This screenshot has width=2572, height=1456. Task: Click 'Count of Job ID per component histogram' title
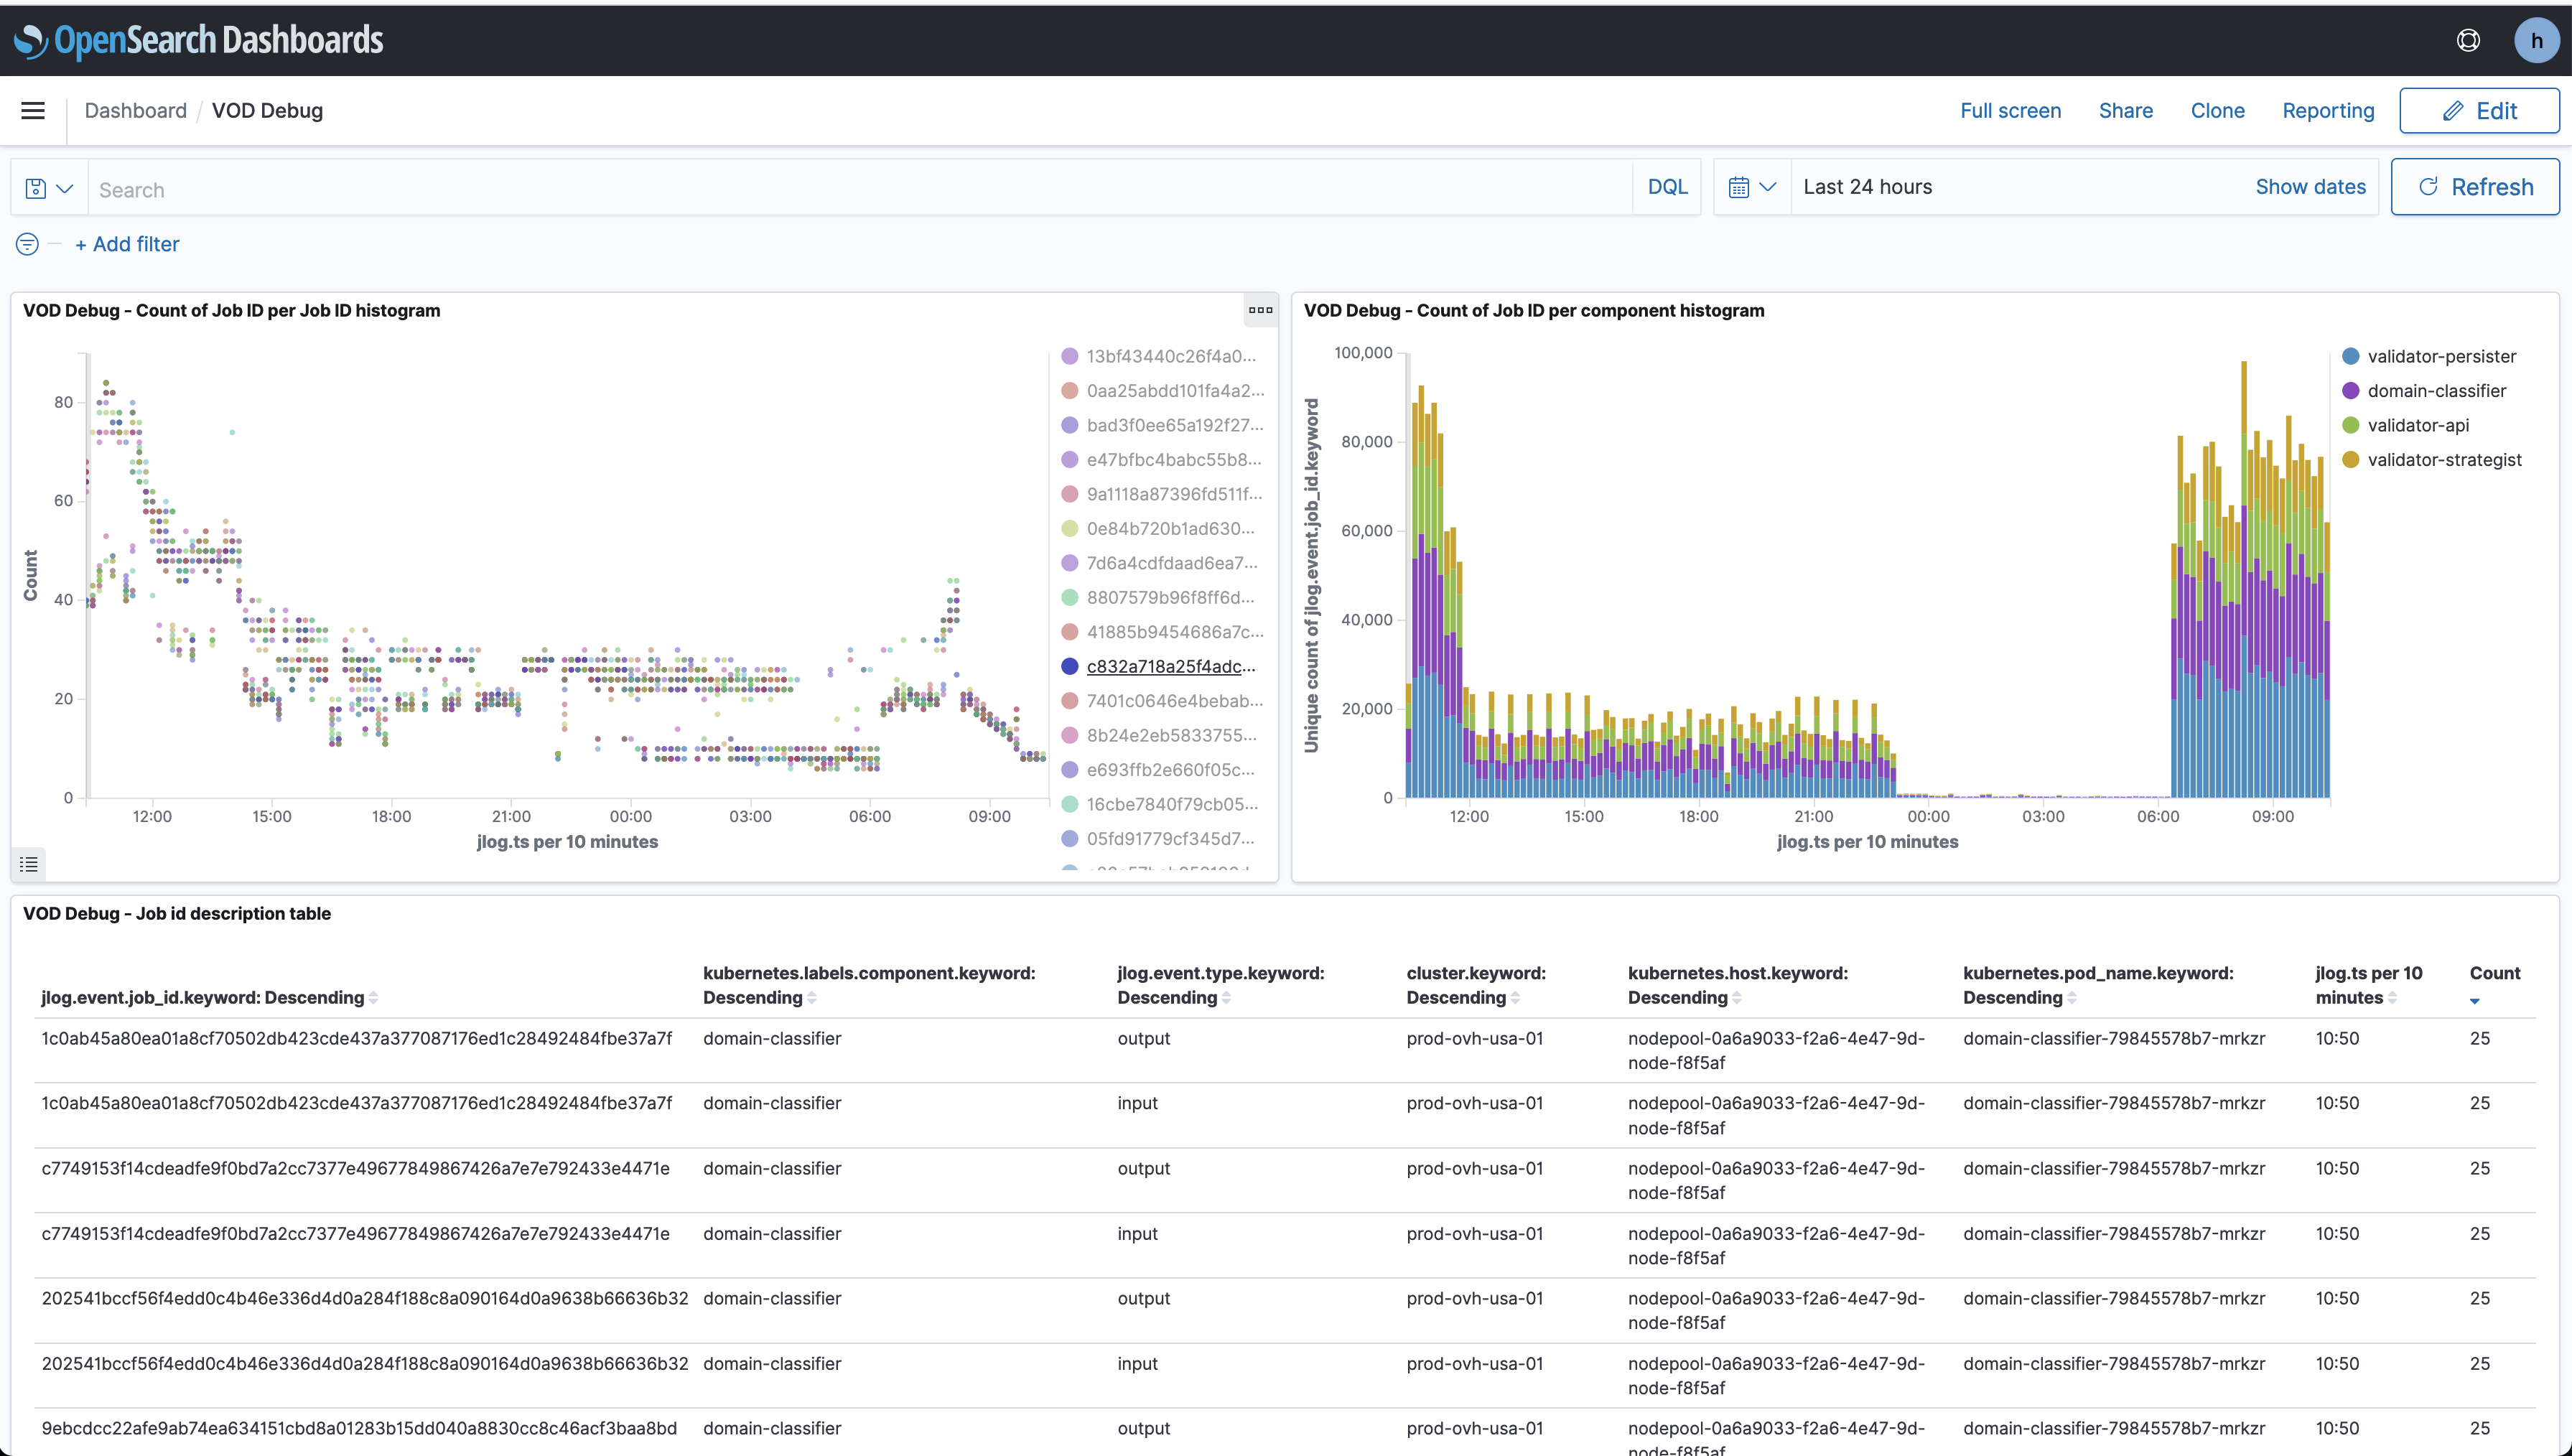pos(1534,310)
